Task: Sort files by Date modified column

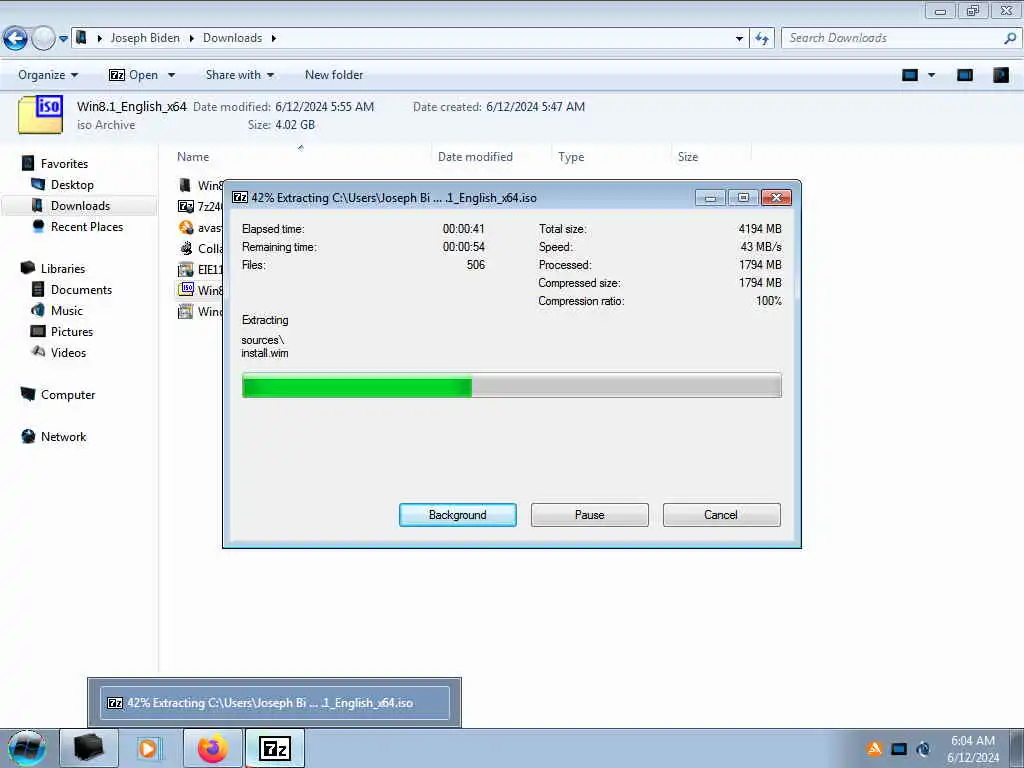Action: [x=475, y=157]
